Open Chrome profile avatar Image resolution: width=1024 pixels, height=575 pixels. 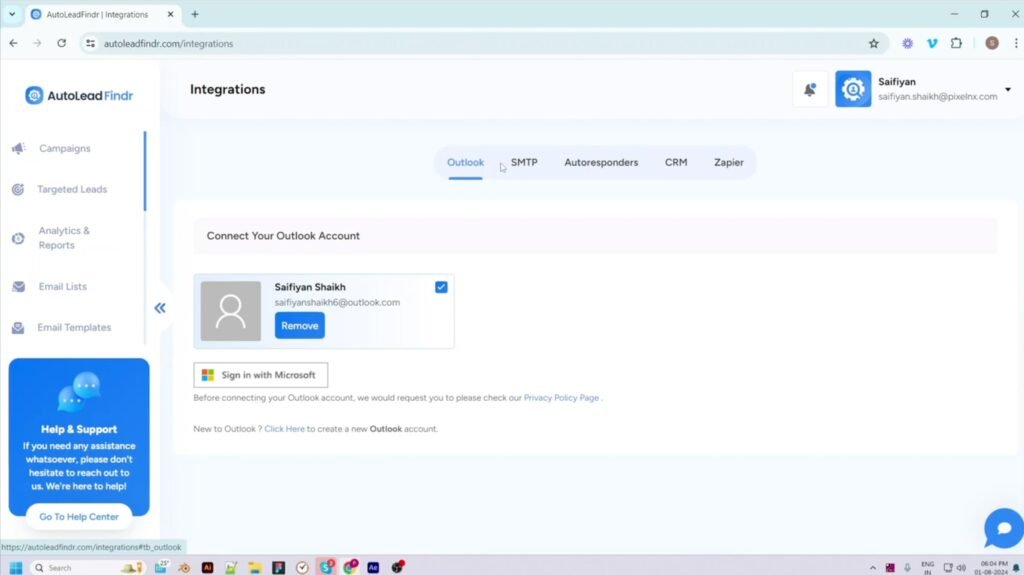point(991,43)
